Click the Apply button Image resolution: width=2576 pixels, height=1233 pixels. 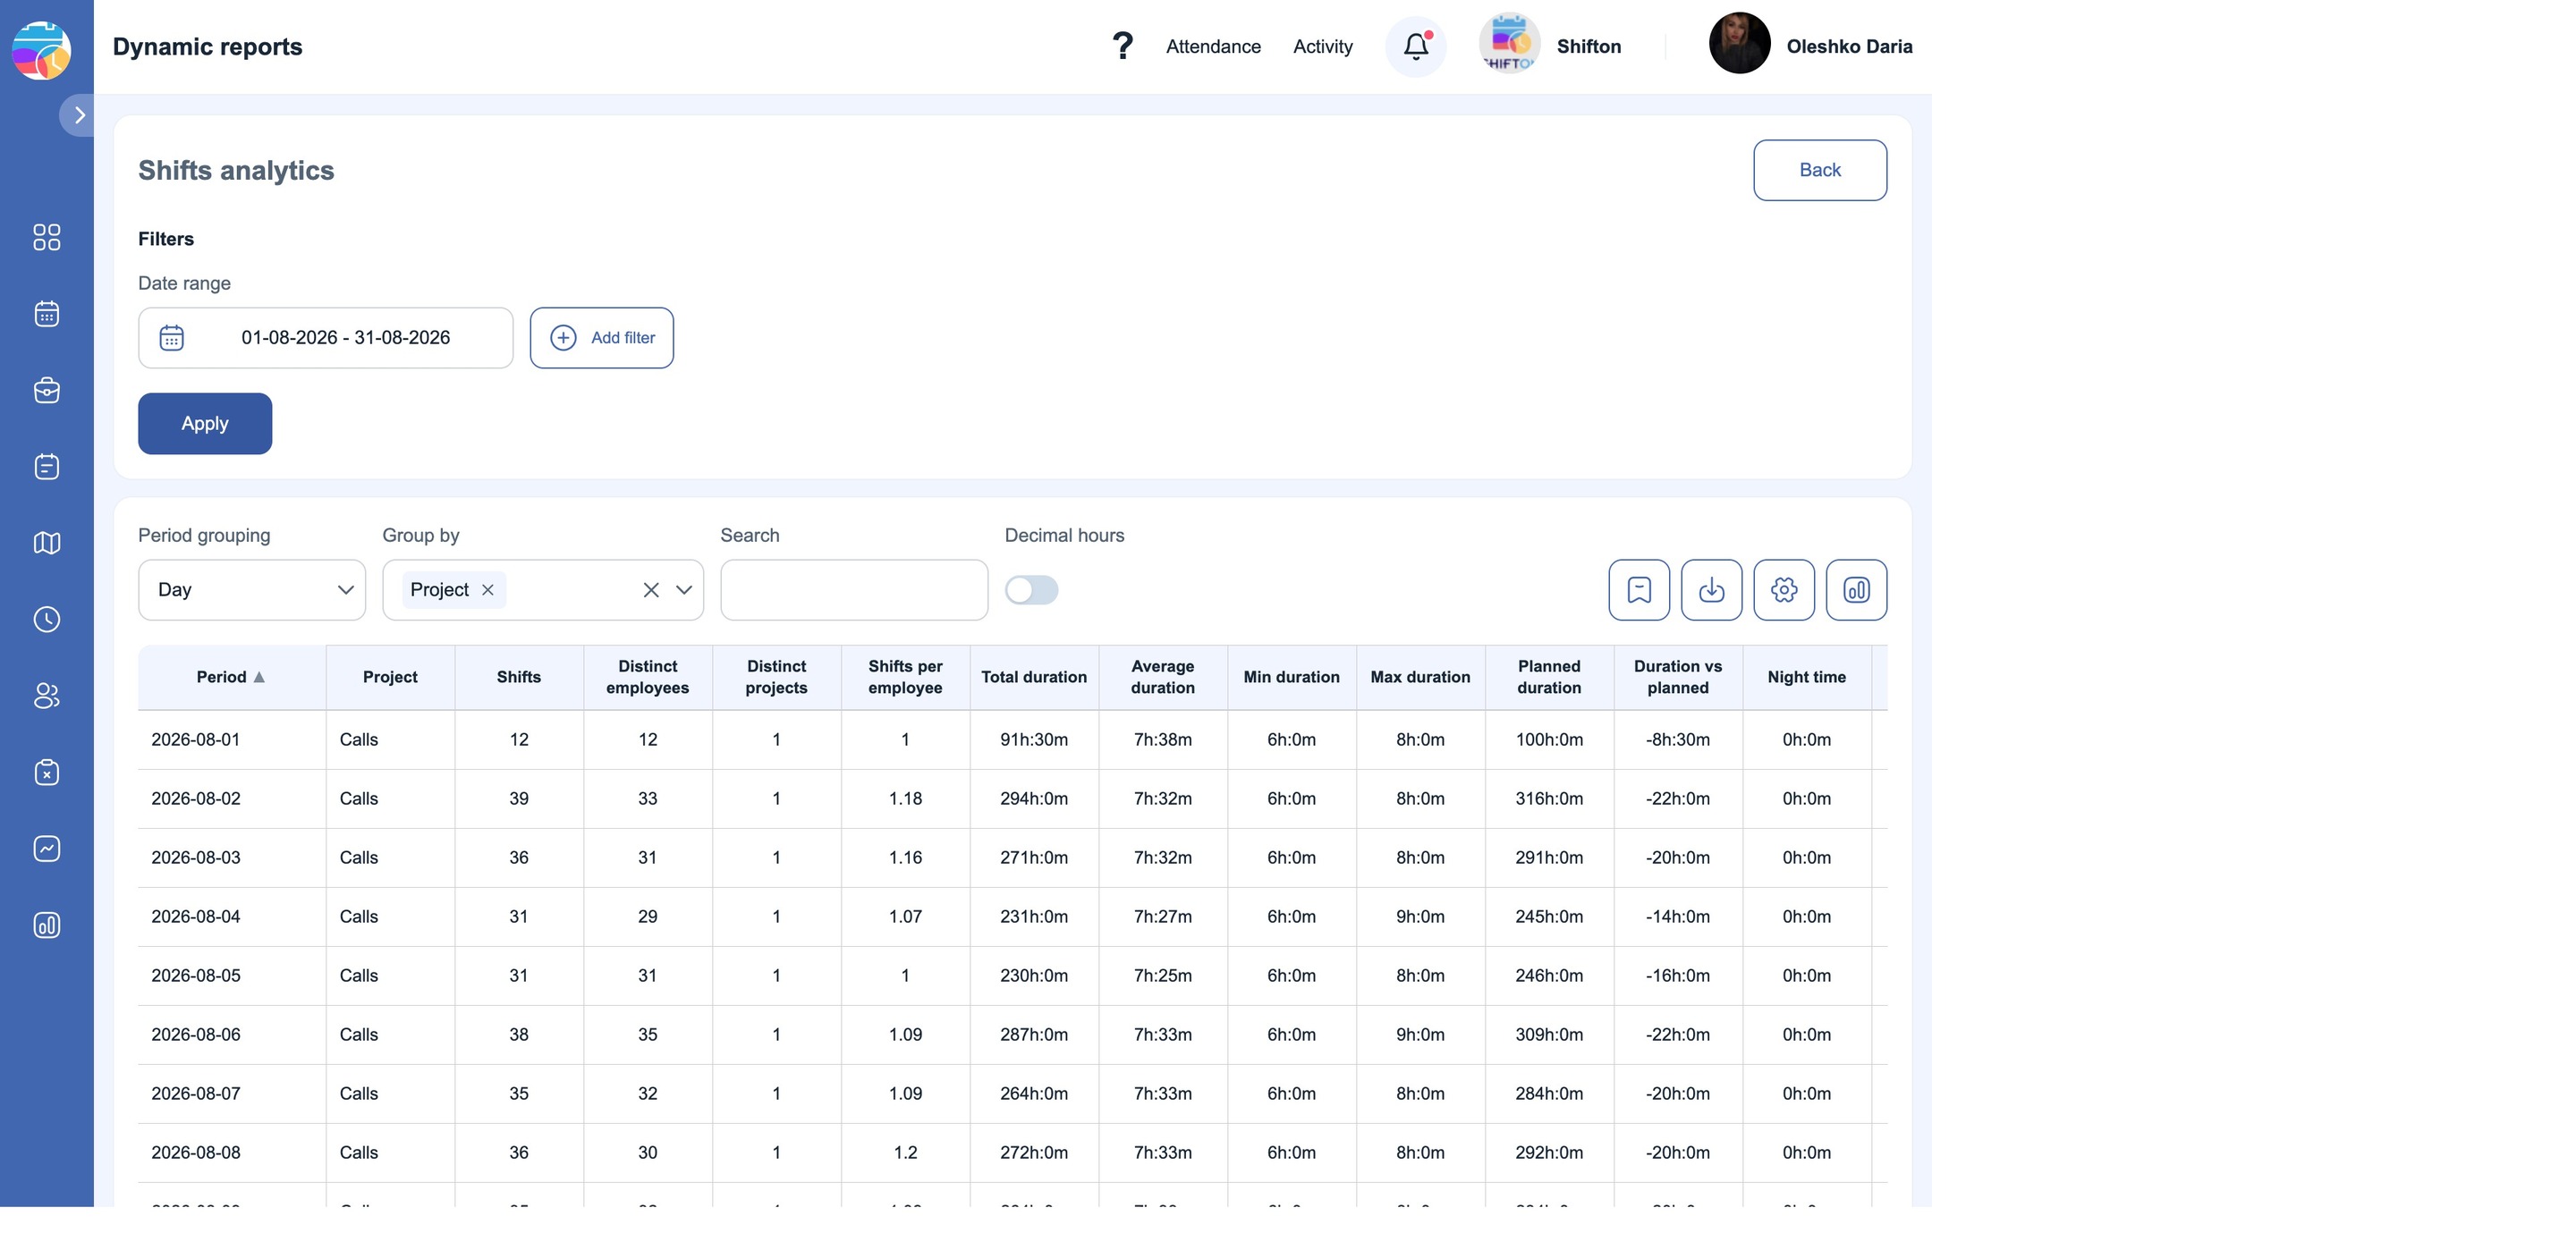point(205,424)
